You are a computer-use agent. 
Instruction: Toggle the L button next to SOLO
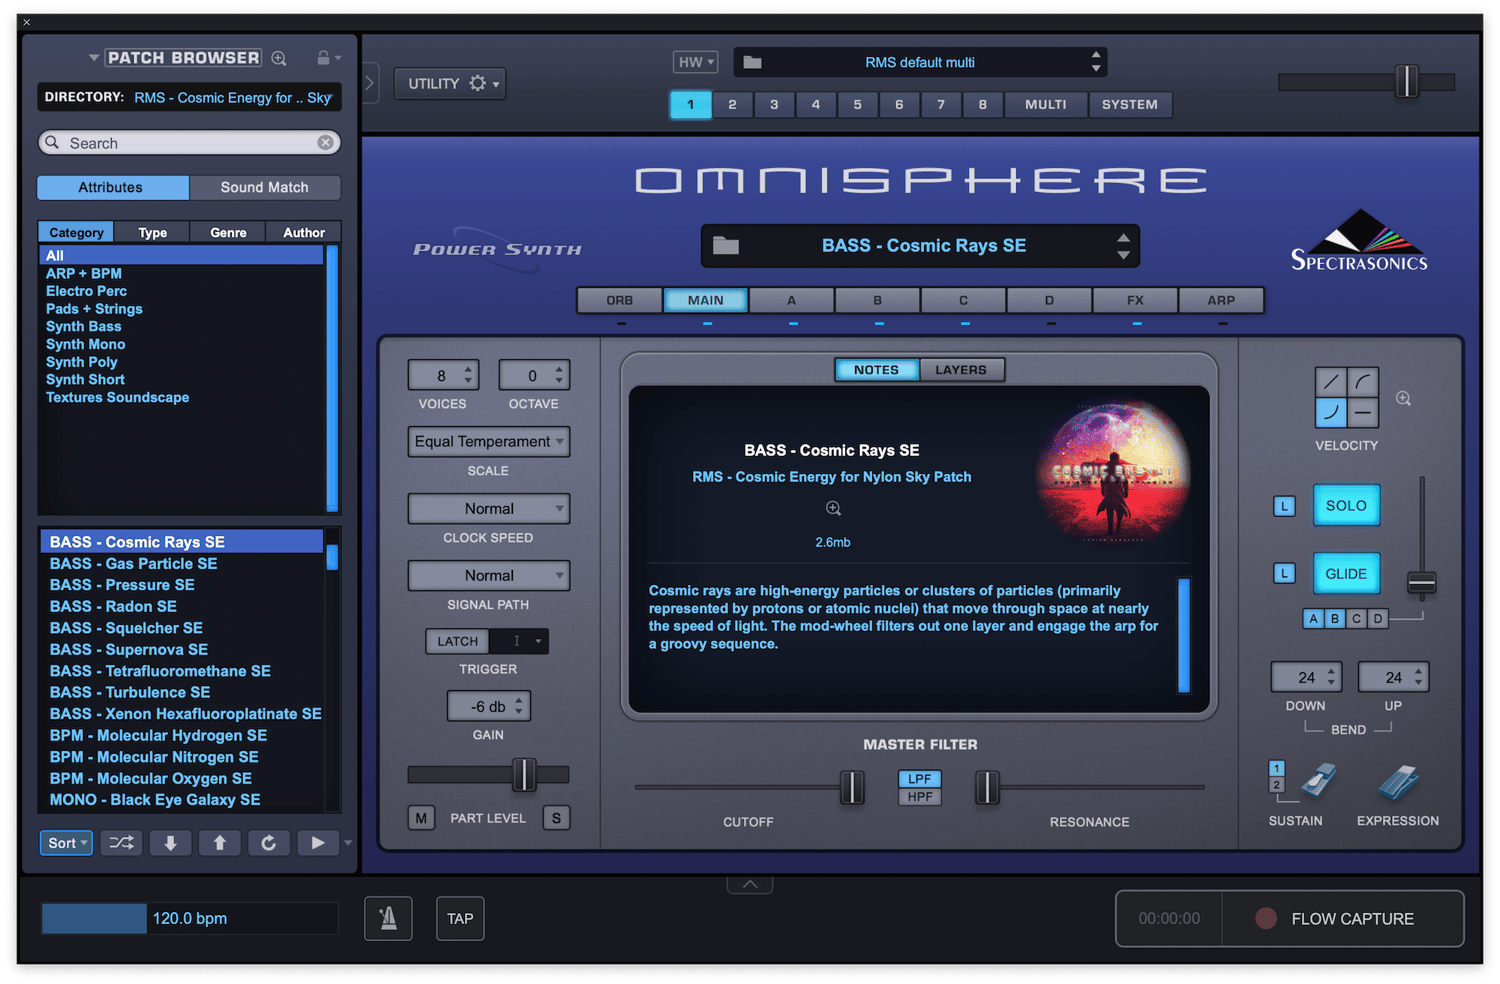[1284, 506]
